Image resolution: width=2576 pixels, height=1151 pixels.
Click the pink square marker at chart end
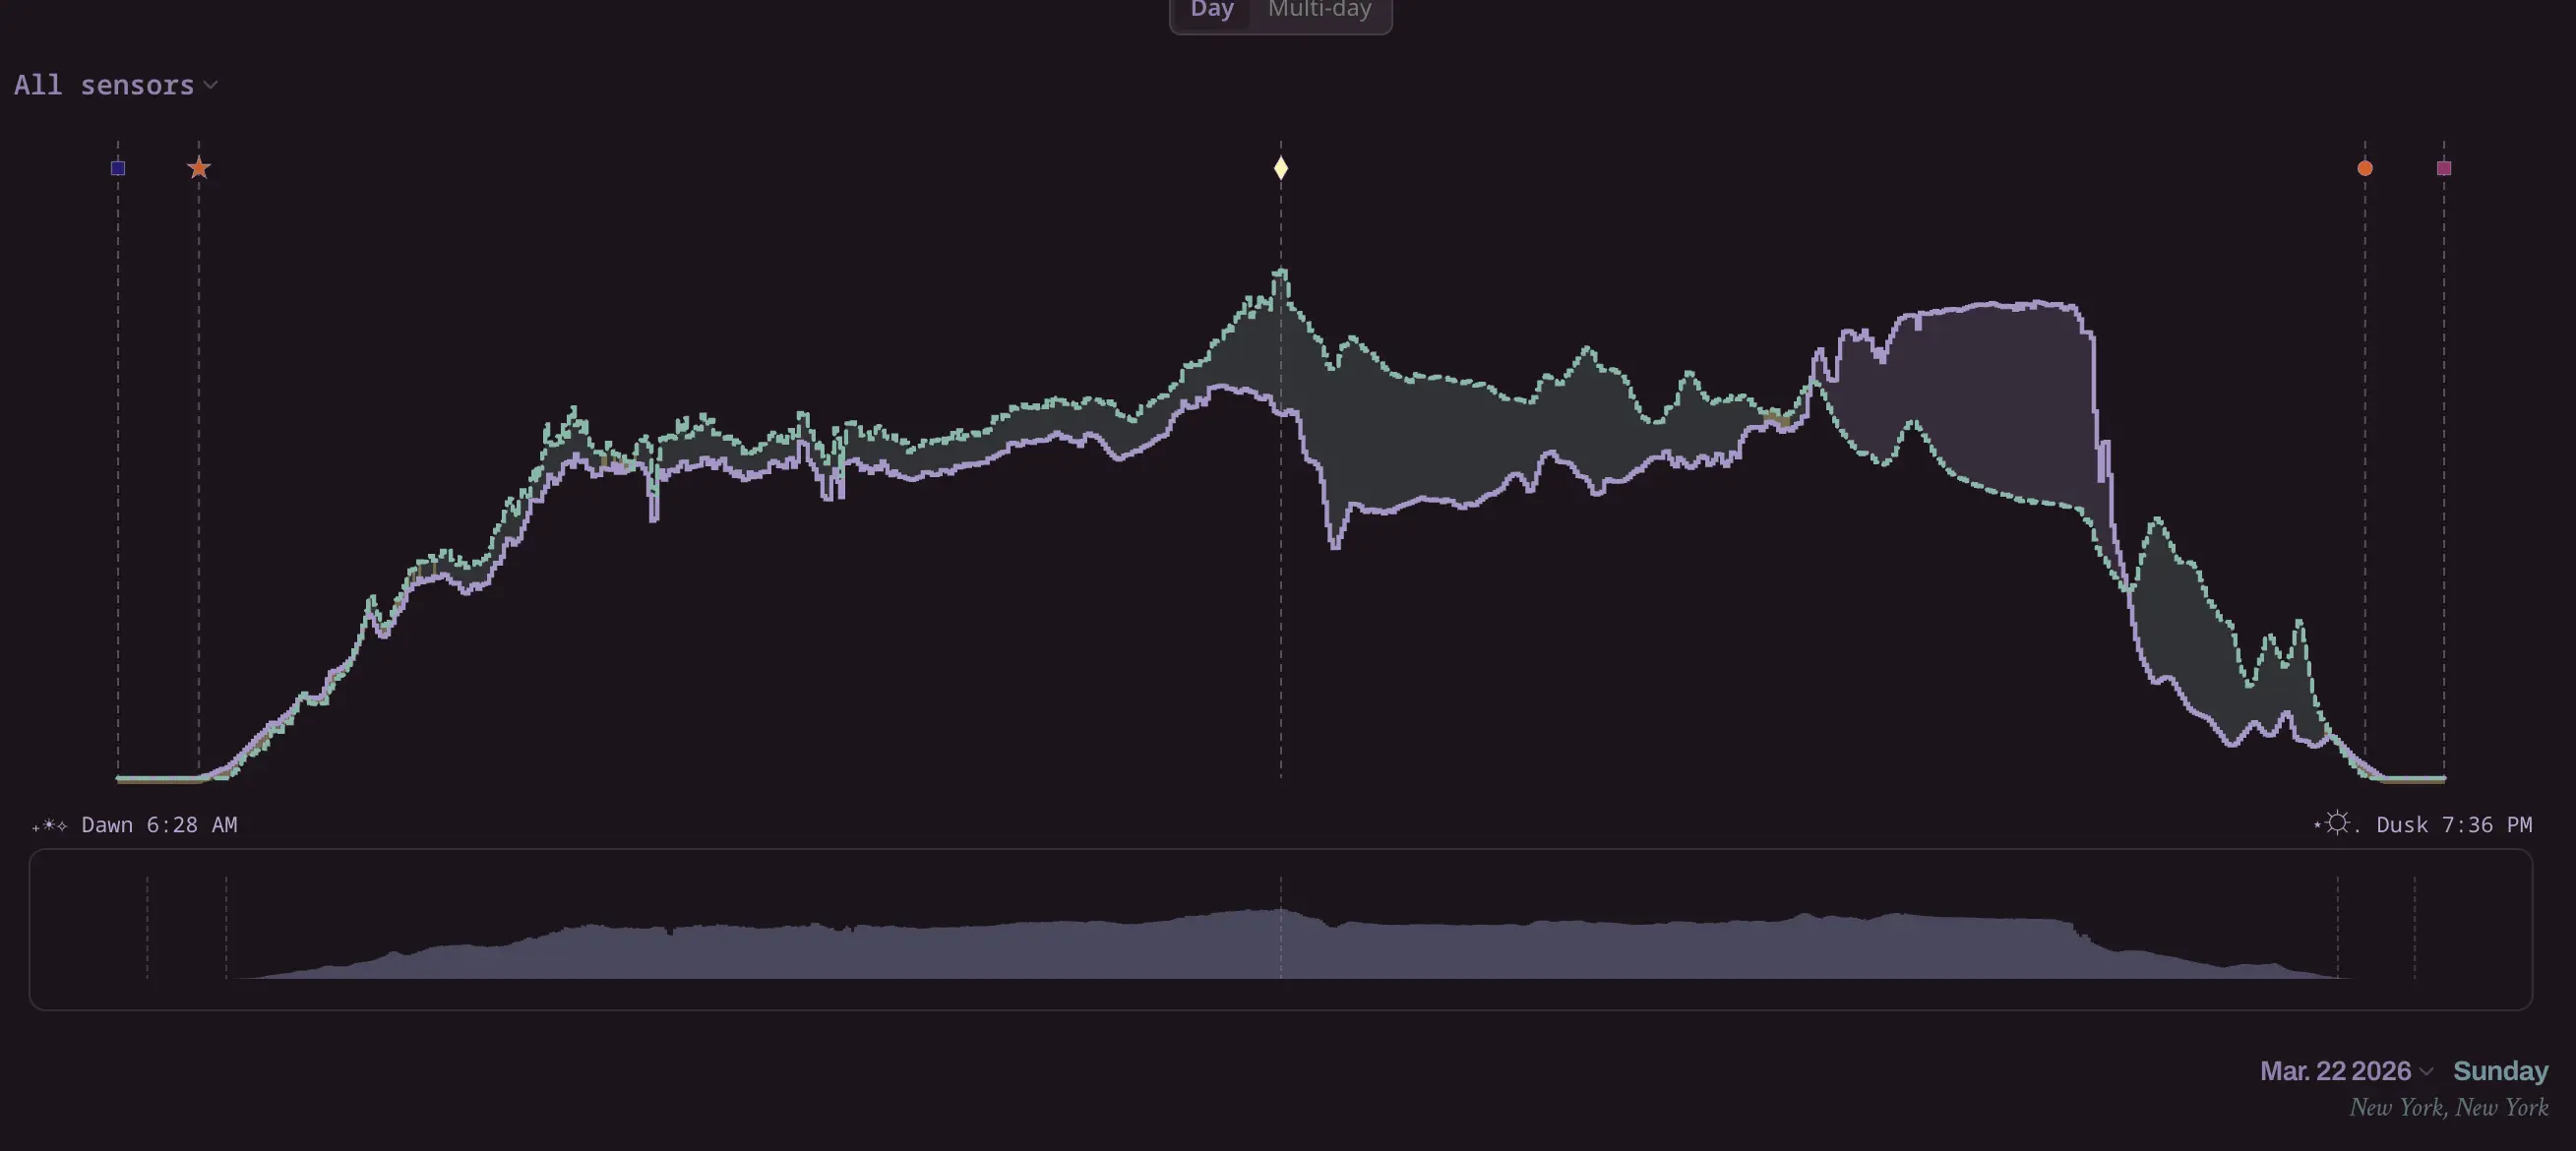tap(2444, 168)
